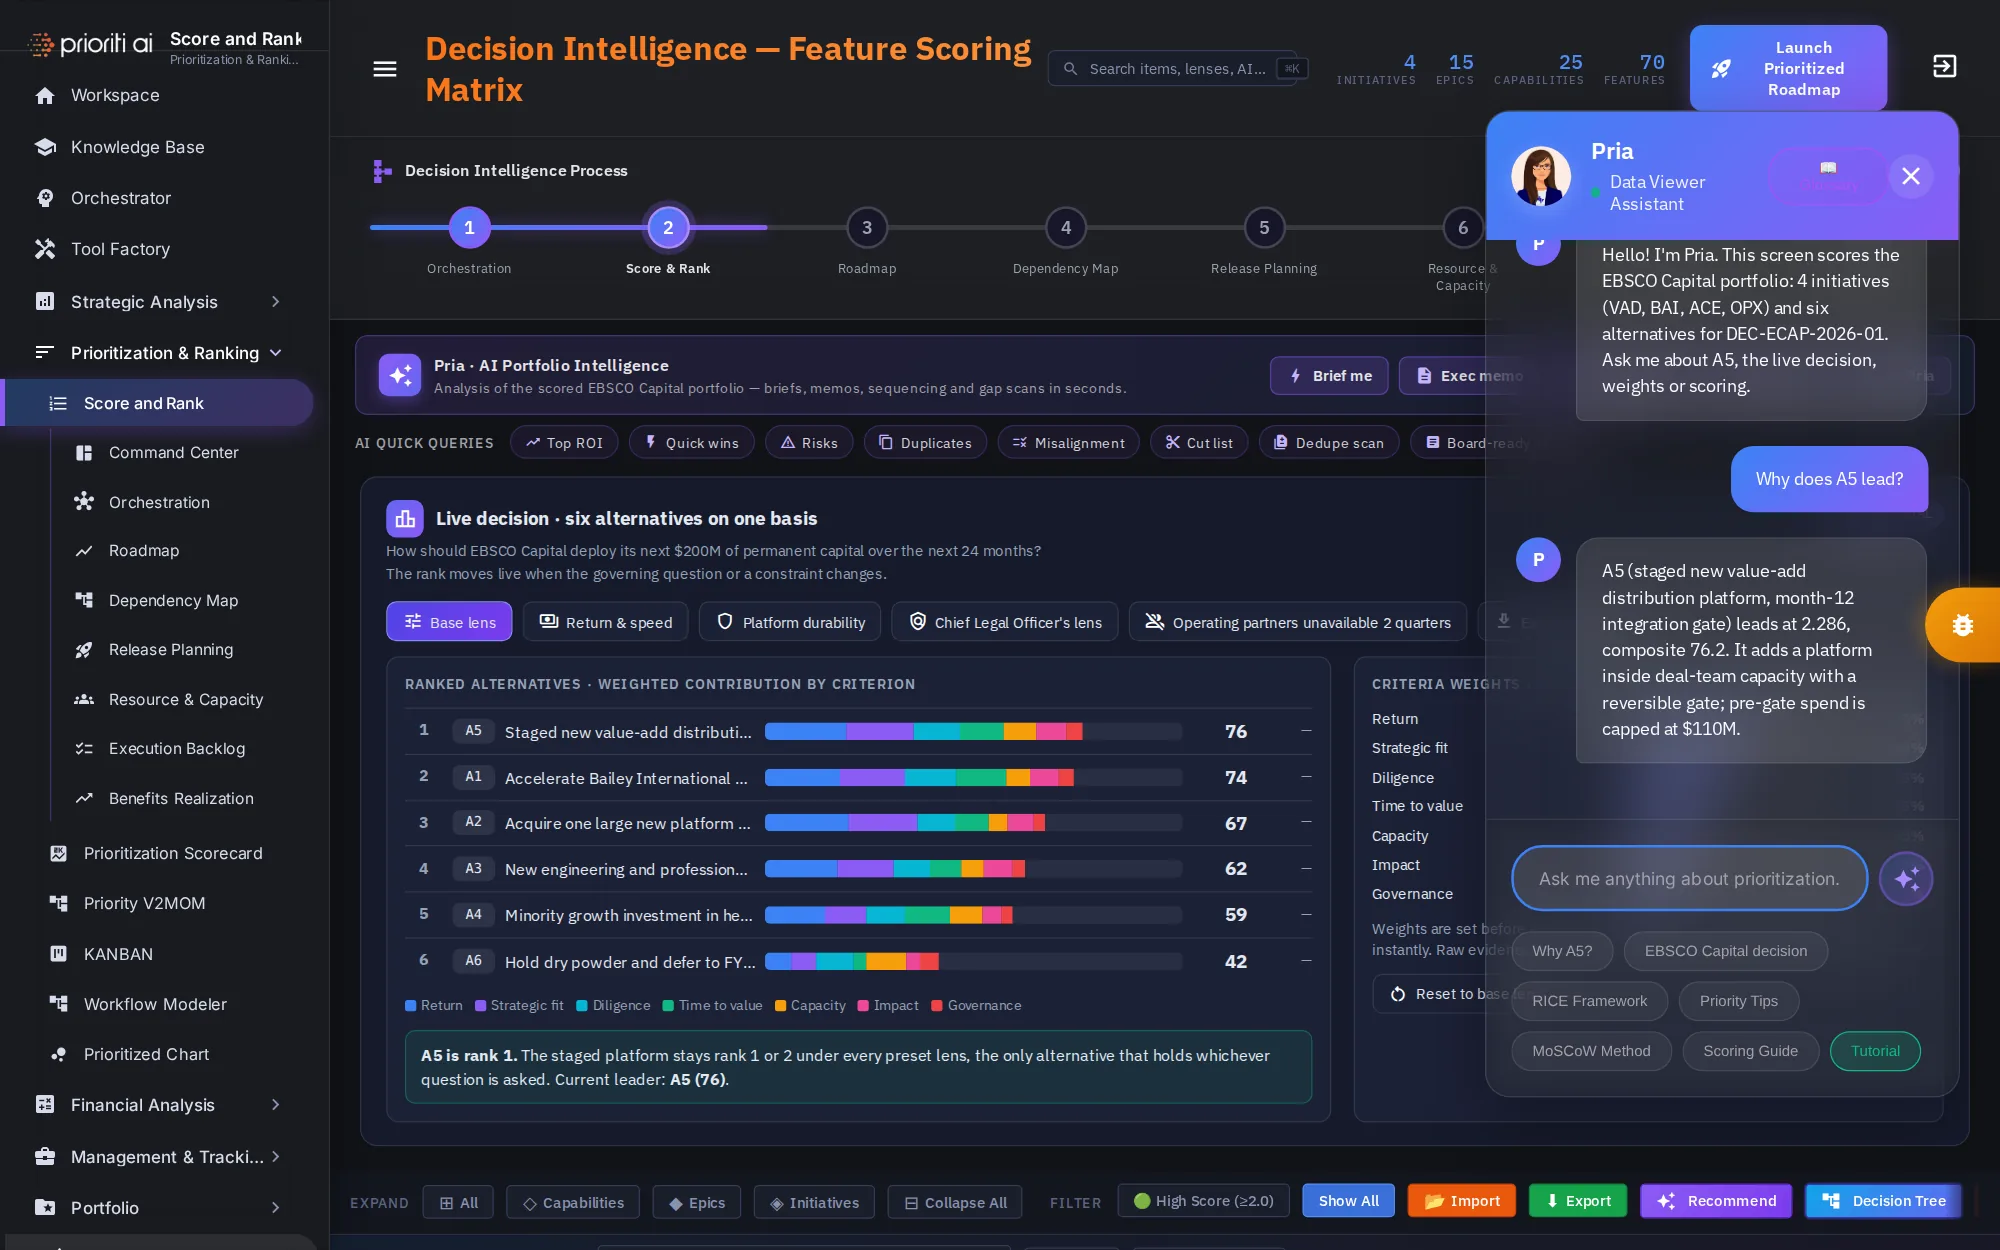Open Dependency Map in sidebar
This screenshot has width=2000, height=1250.
(x=173, y=600)
